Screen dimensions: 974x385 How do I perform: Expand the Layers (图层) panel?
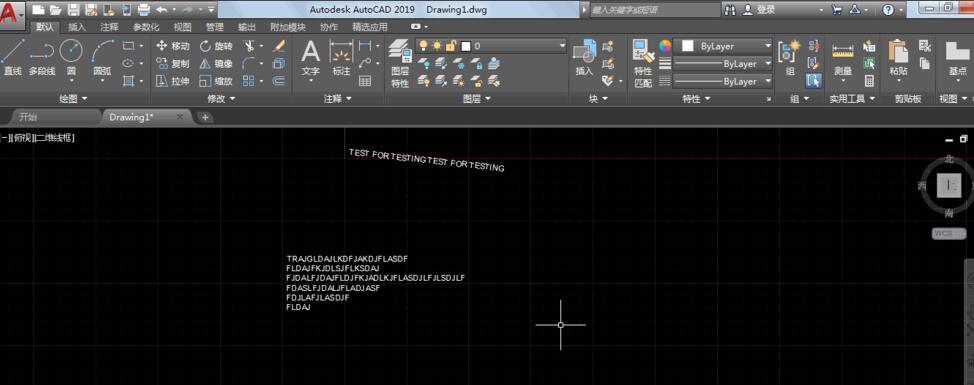[476, 99]
